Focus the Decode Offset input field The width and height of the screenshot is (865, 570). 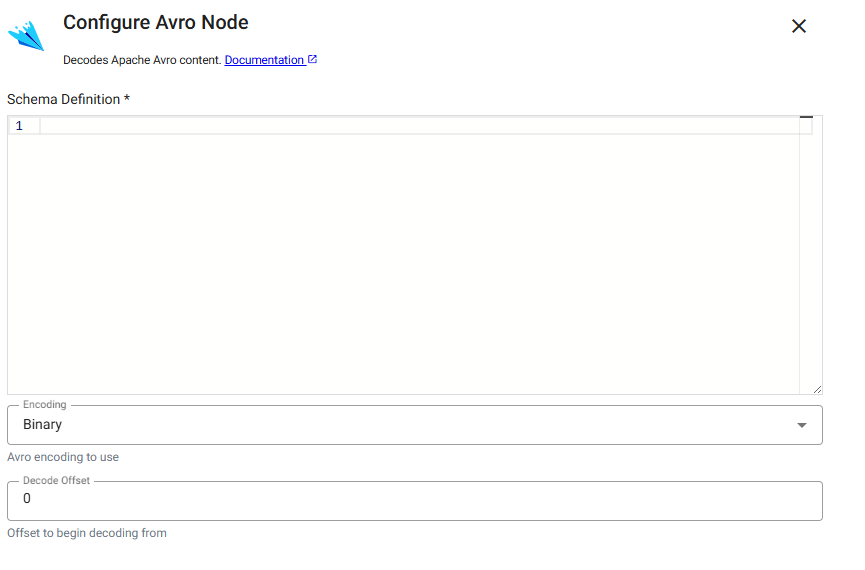tap(400, 499)
